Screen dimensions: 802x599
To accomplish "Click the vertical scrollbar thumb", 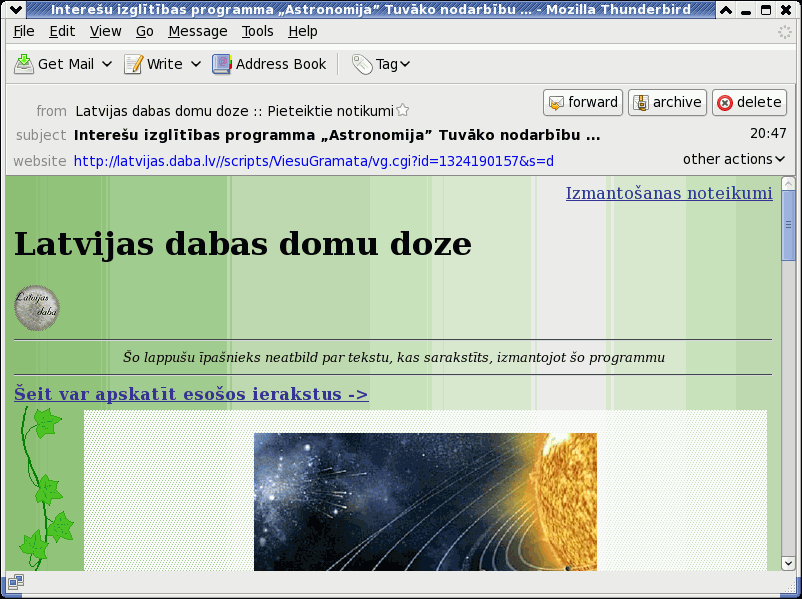I will pyautogui.click(x=788, y=226).
